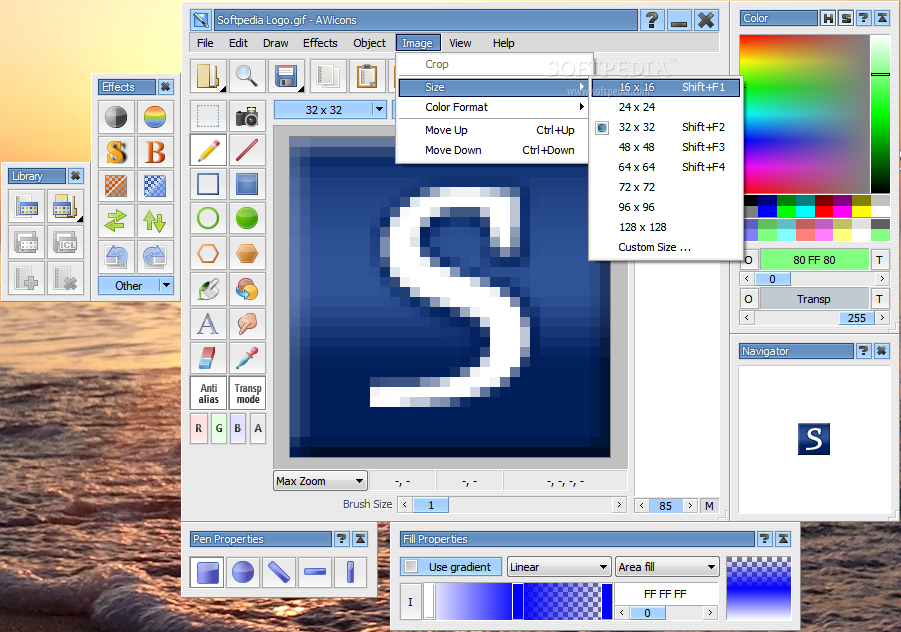The image size is (901, 632).
Task: Click the Transp color button
Action: [814, 299]
